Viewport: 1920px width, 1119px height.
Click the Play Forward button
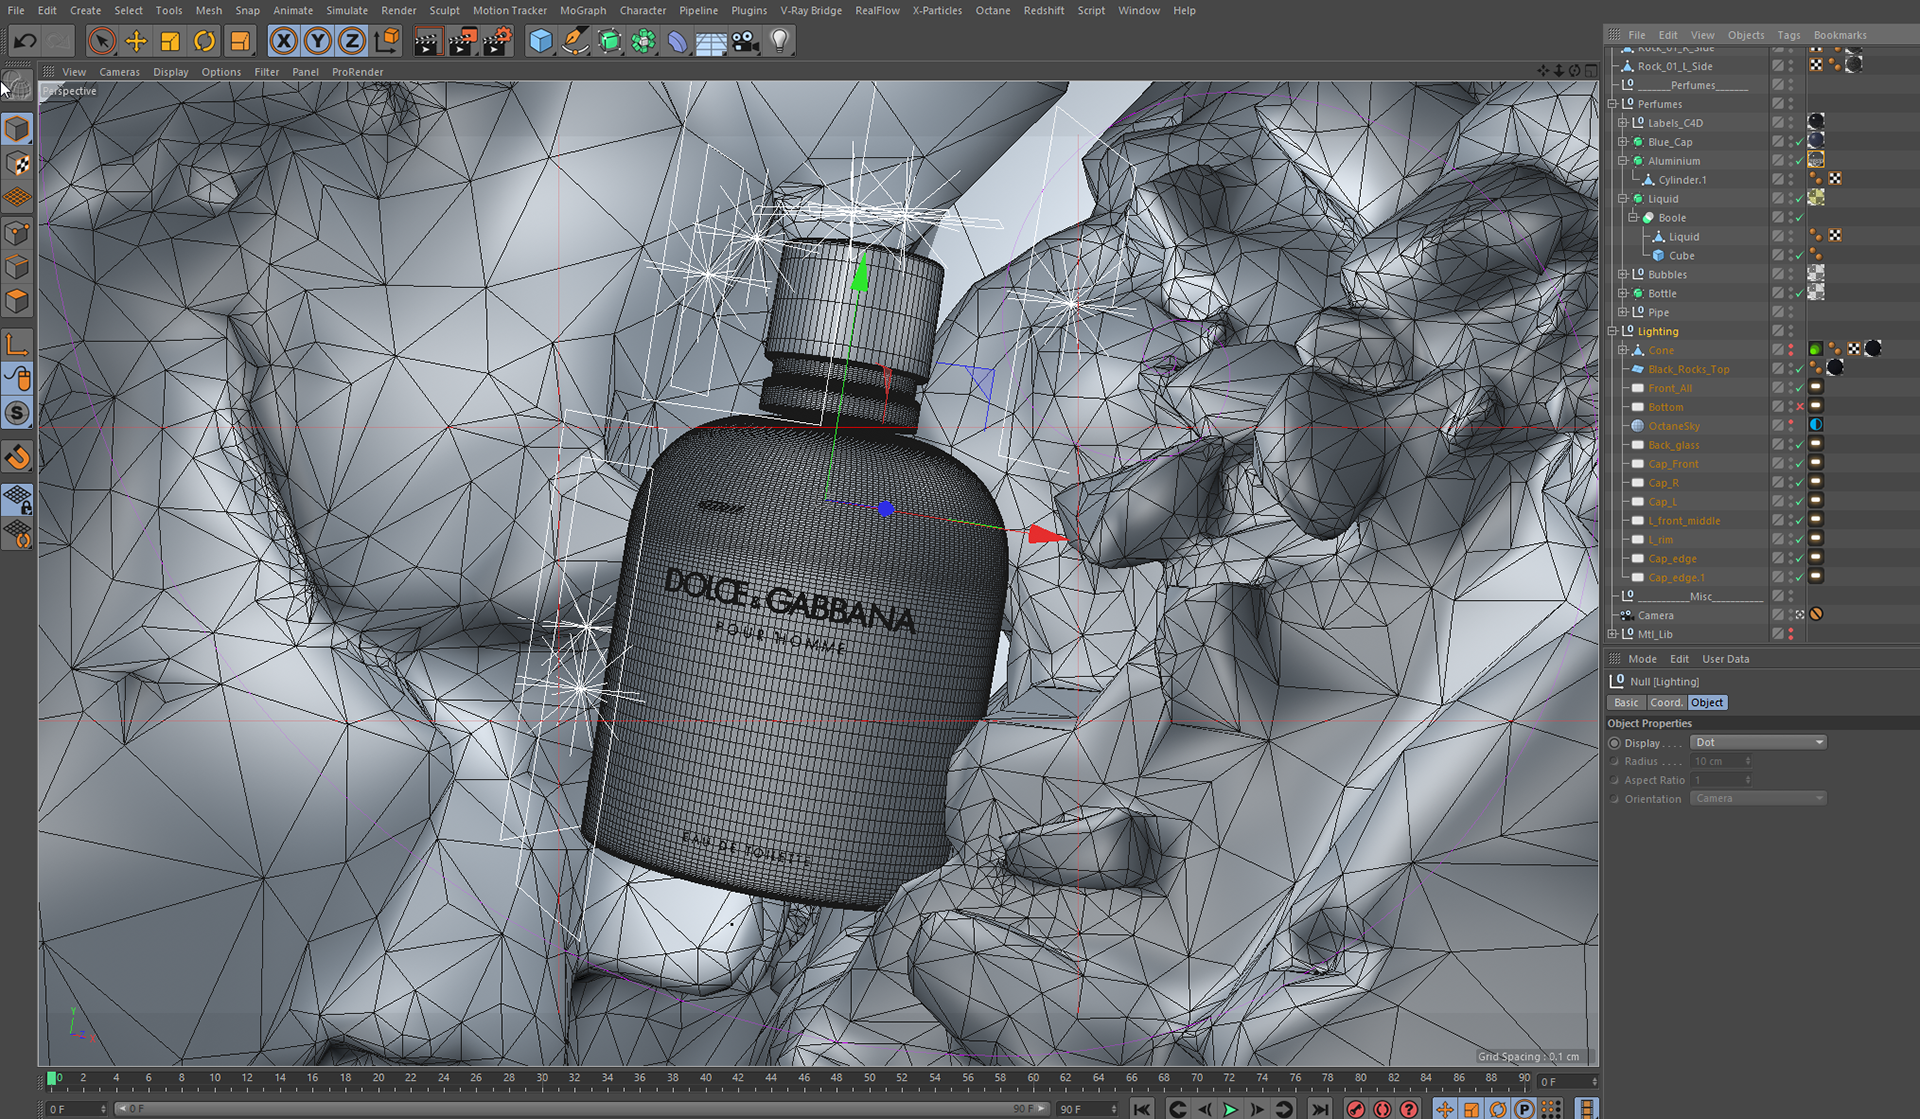(x=1230, y=1109)
